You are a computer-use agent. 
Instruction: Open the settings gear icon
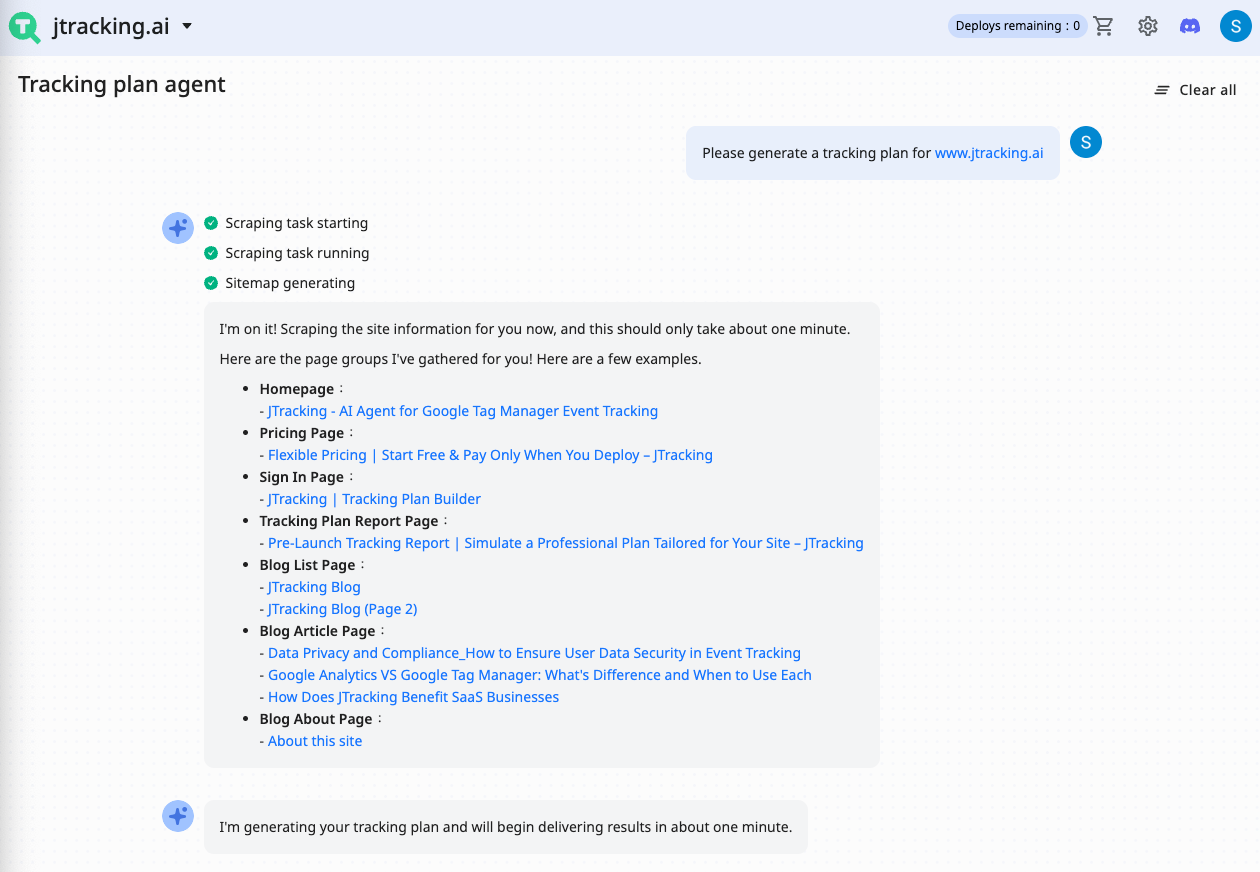1148,26
